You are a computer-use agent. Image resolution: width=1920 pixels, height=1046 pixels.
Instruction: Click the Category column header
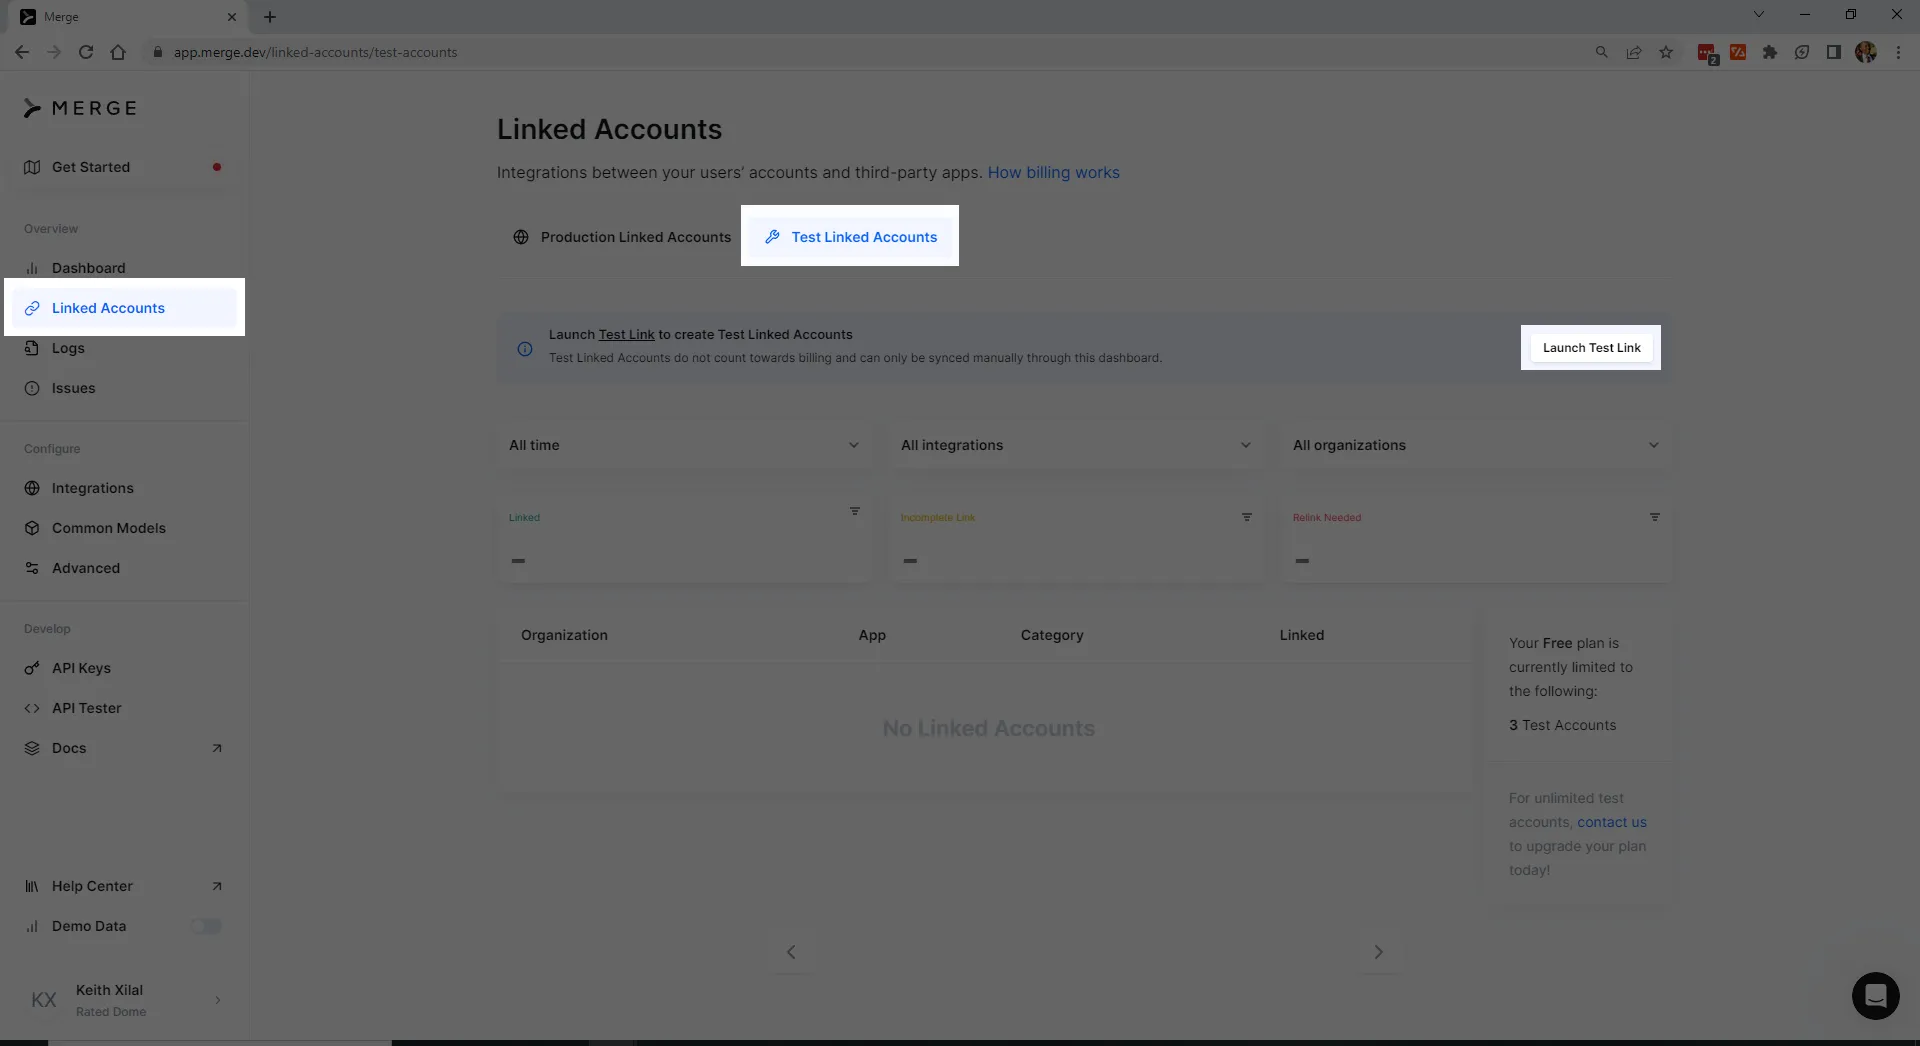1052,635
